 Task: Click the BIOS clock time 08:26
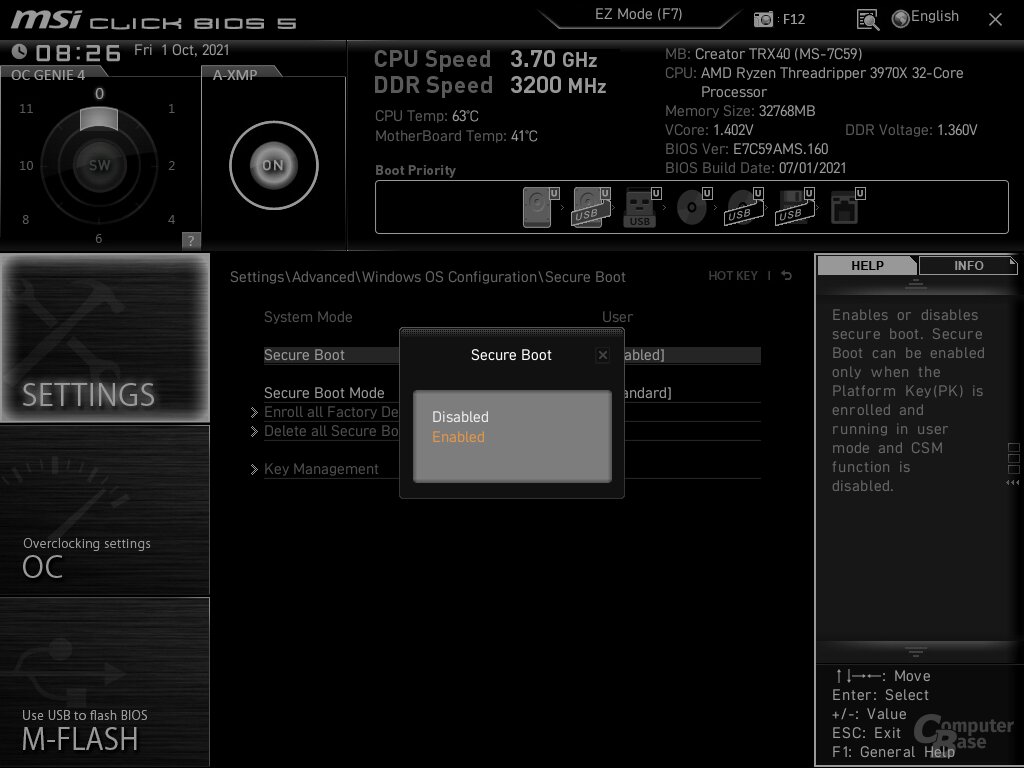pos(78,53)
